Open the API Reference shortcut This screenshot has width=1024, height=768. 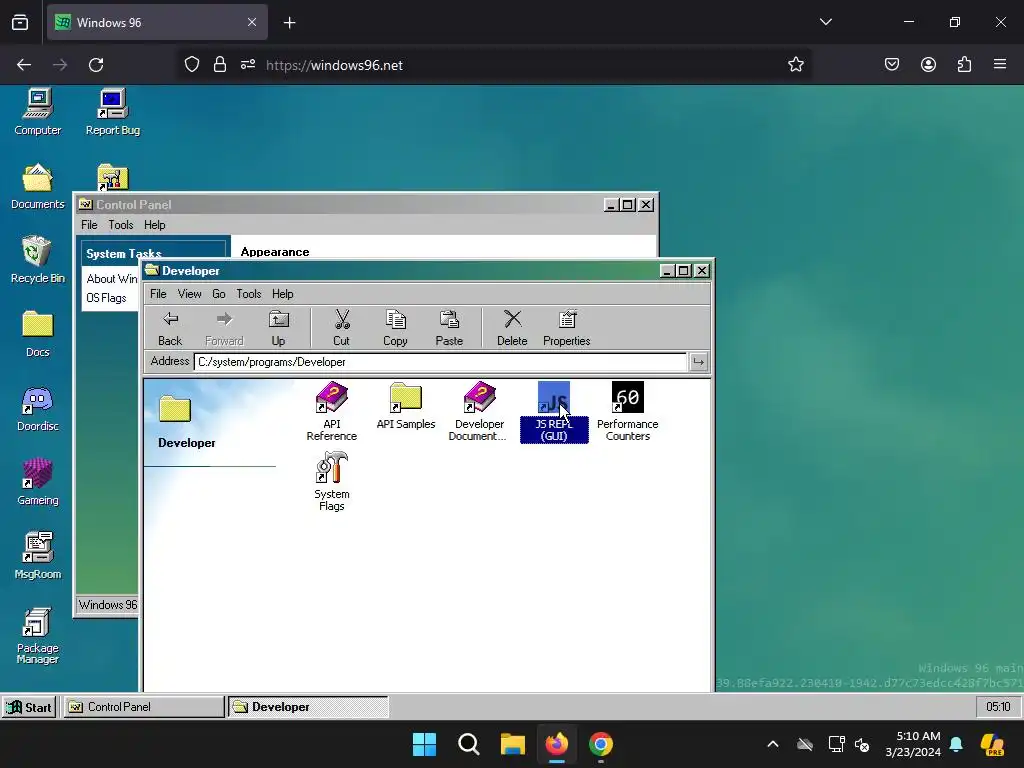(332, 411)
